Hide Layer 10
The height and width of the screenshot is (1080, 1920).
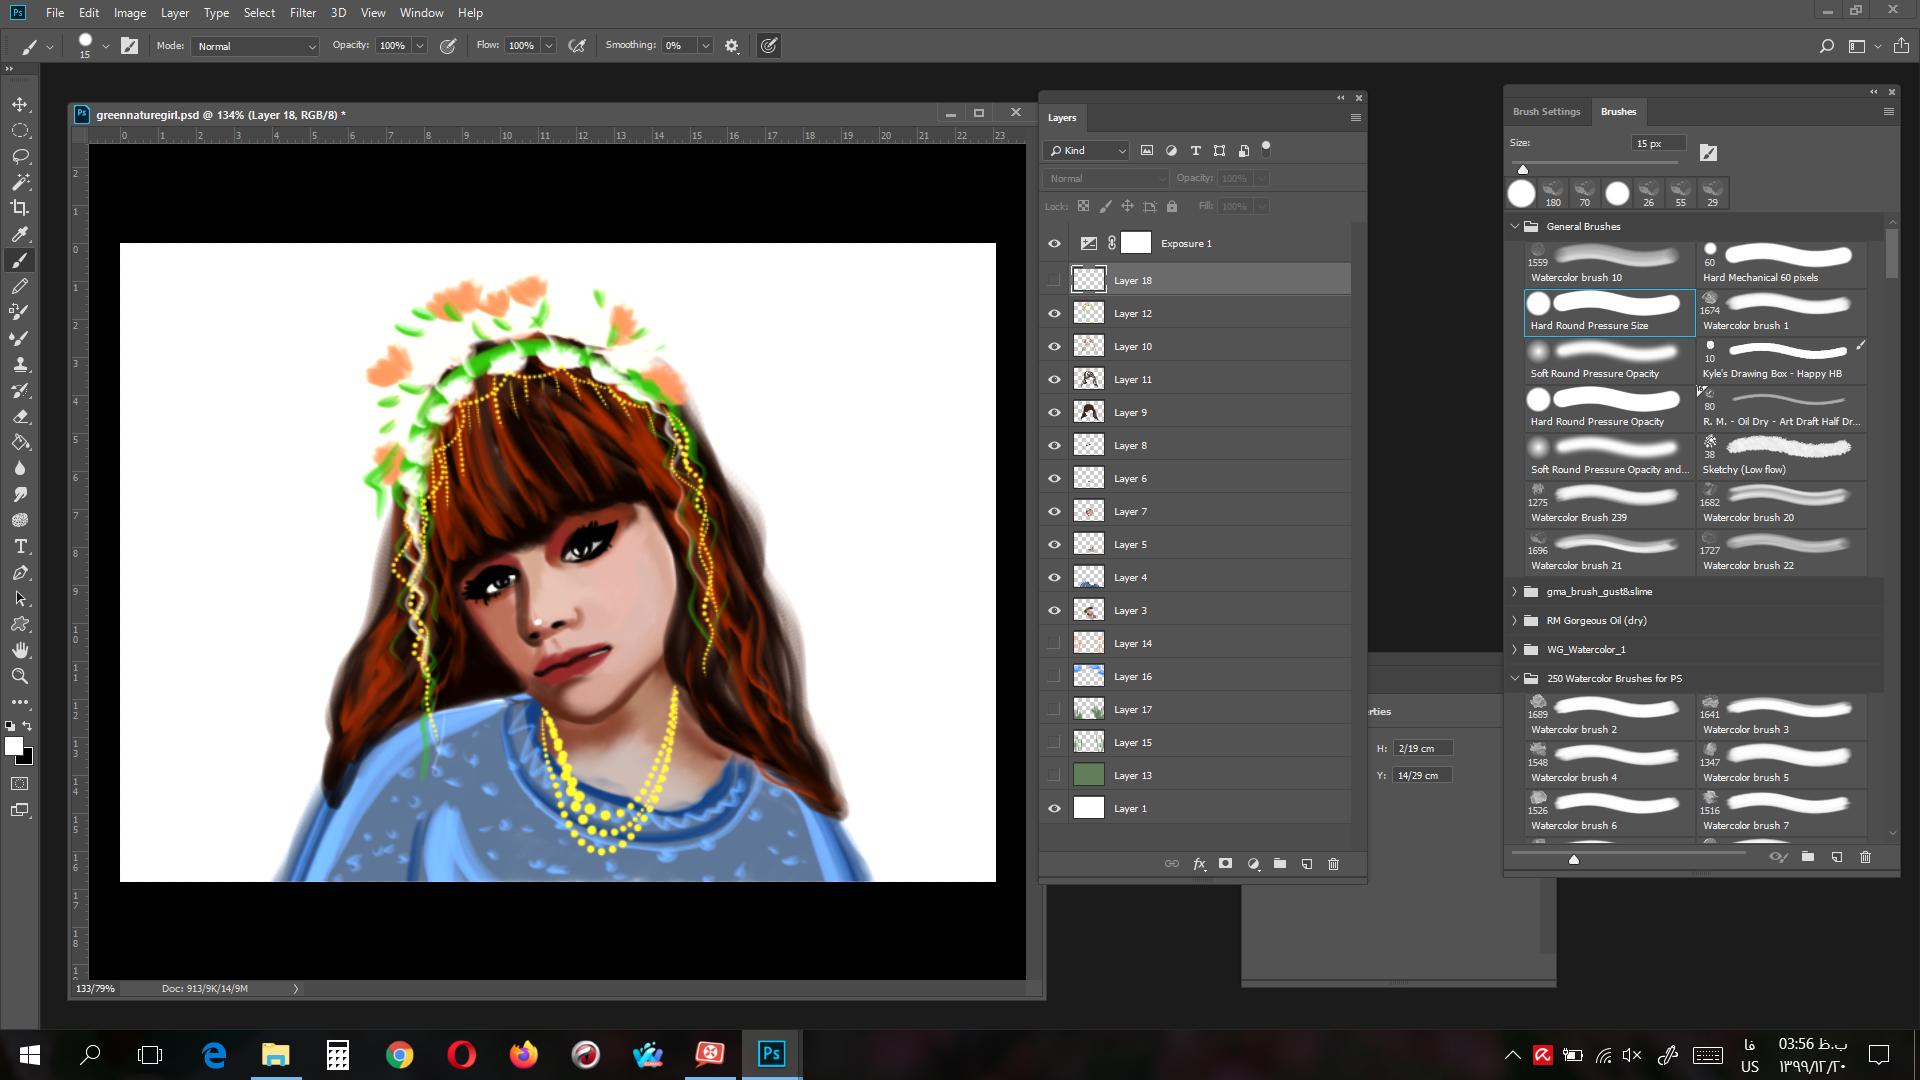click(x=1054, y=347)
